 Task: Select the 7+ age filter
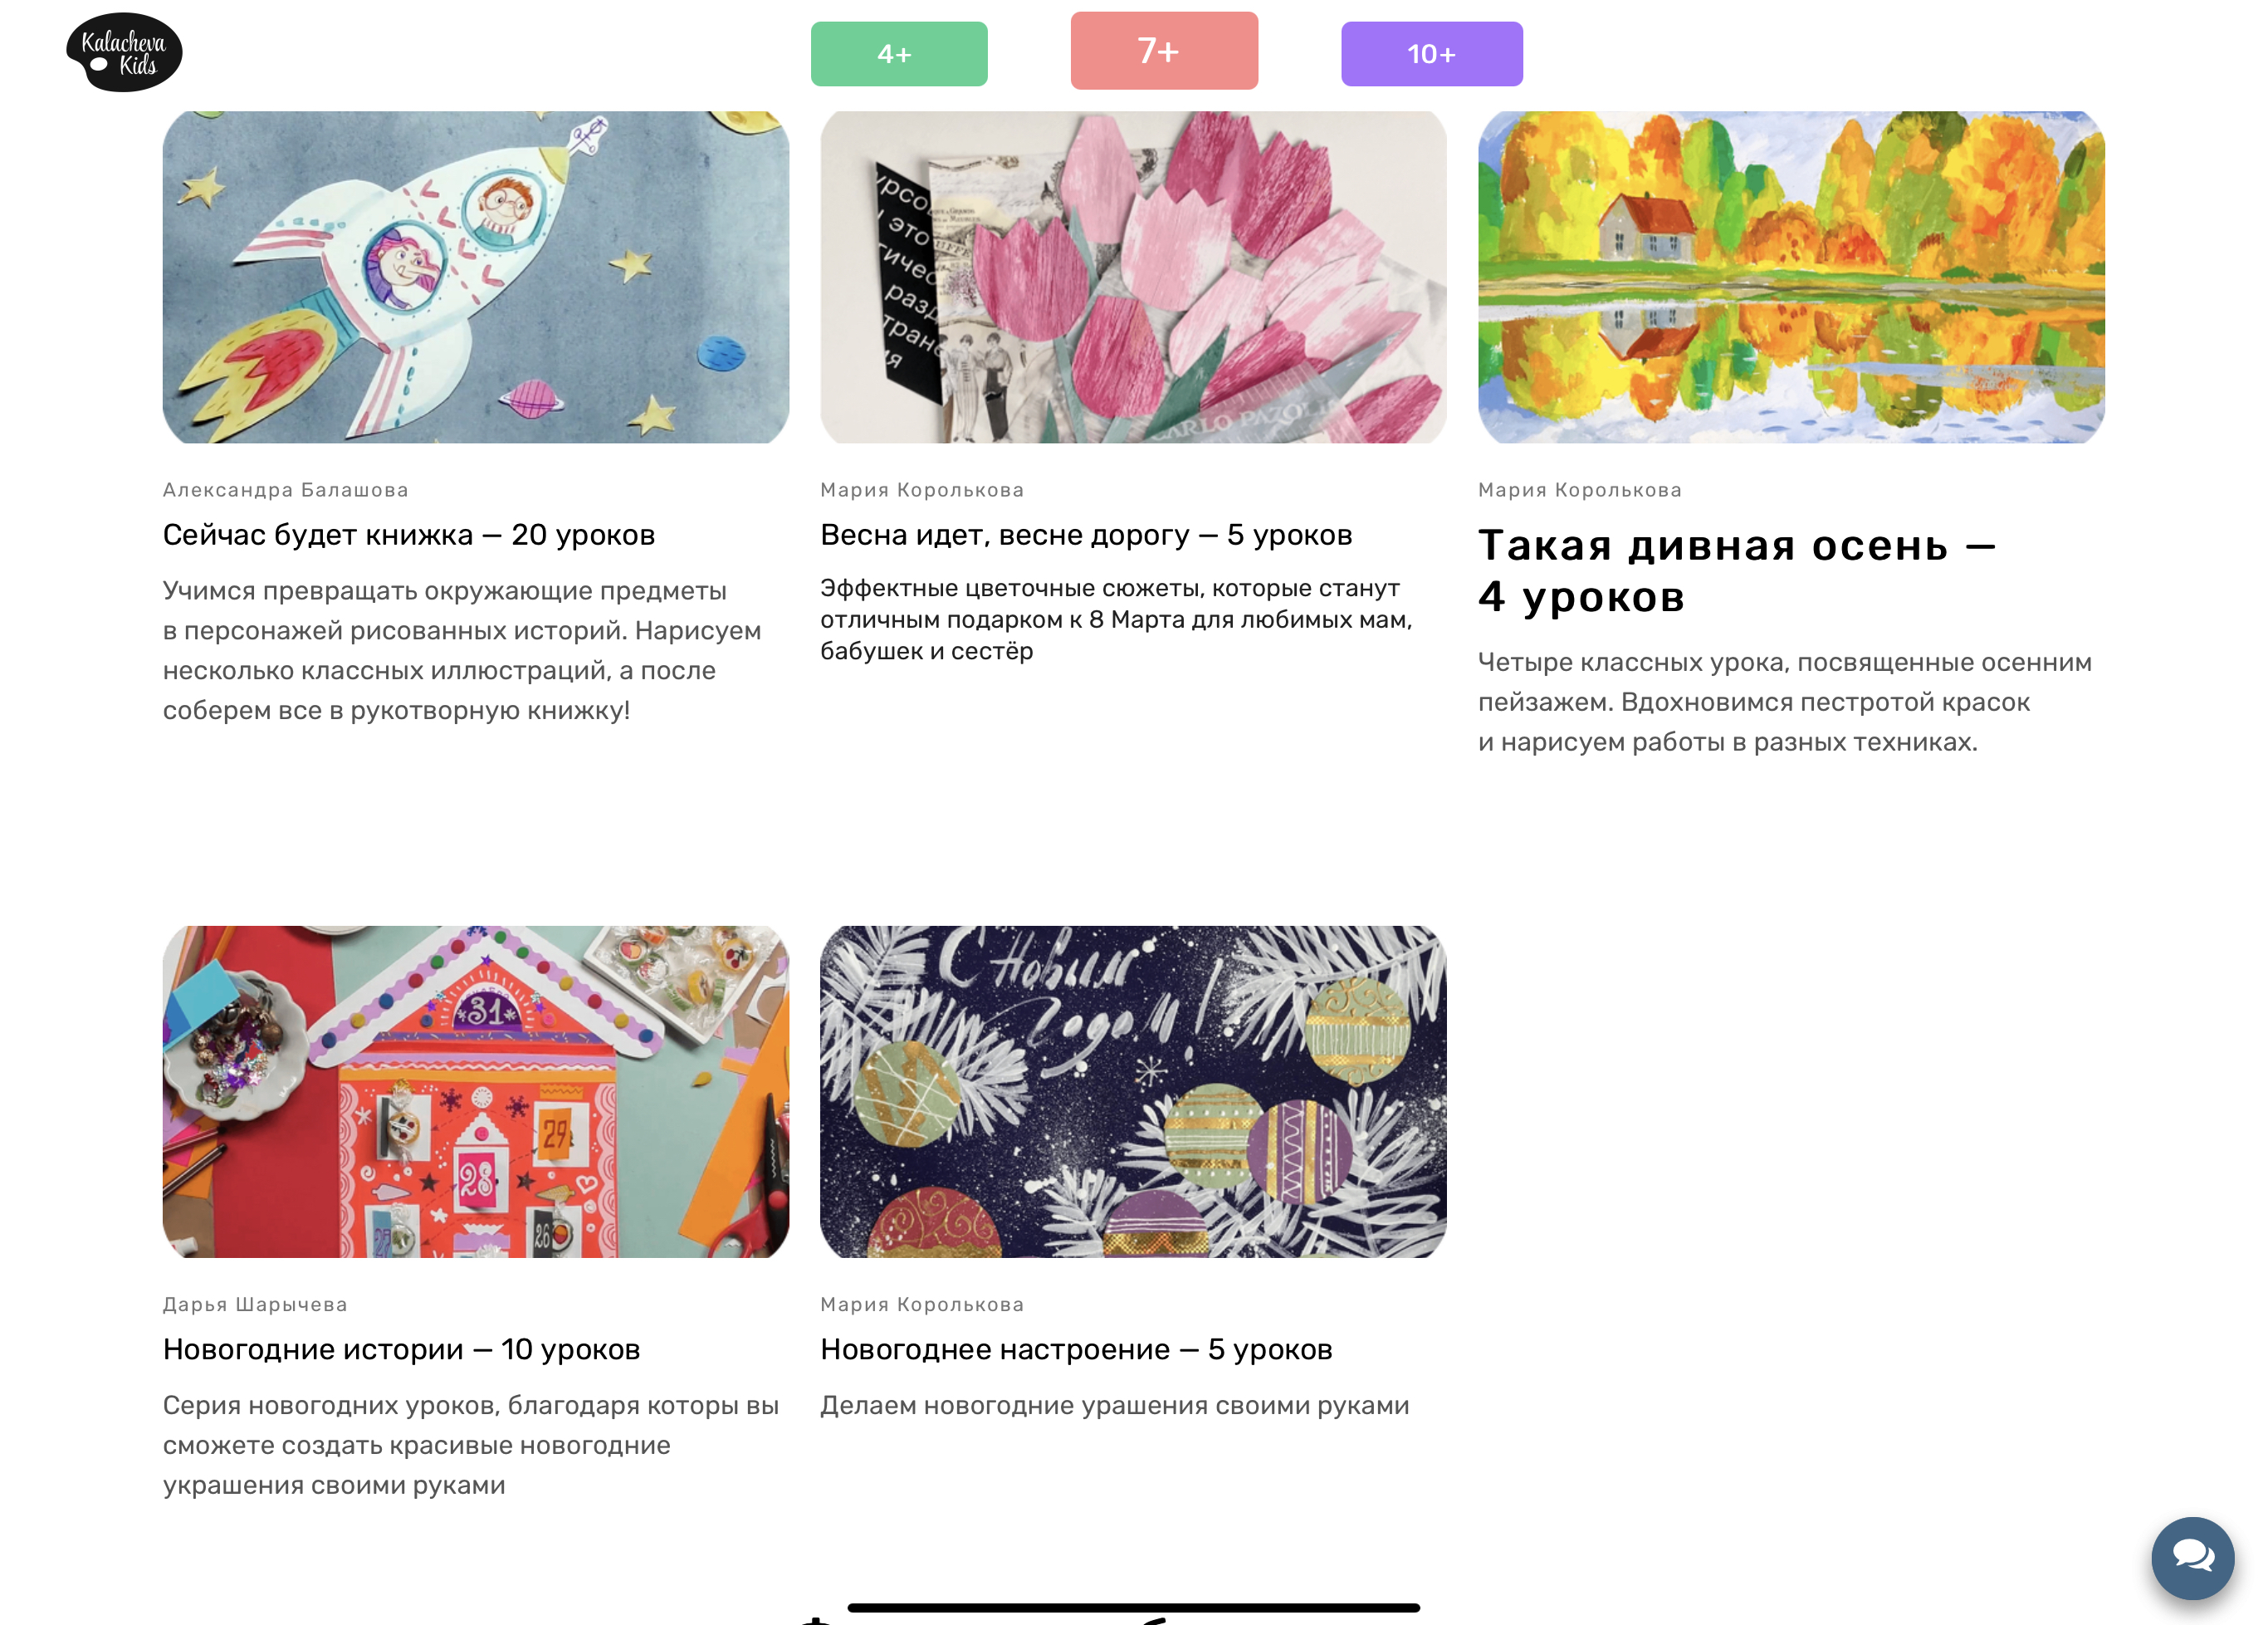pos(1163,51)
